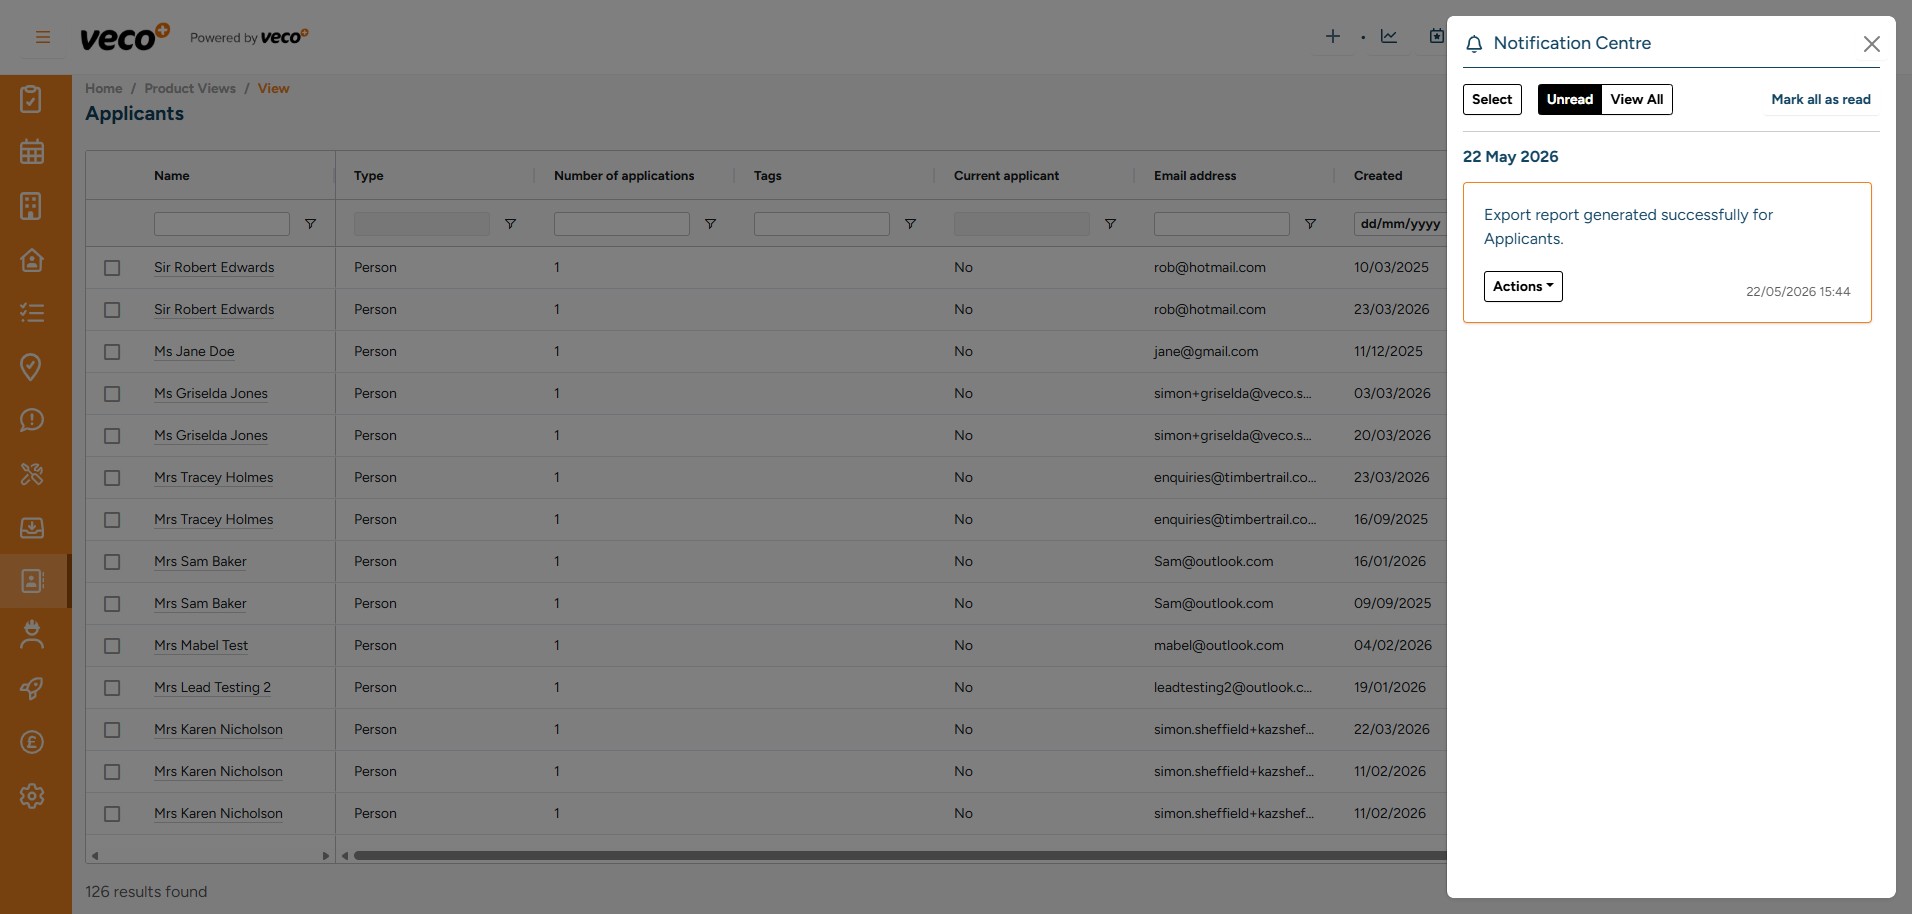Open the Tags column filter menu
The image size is (1912, 914).
click(910, 224)
